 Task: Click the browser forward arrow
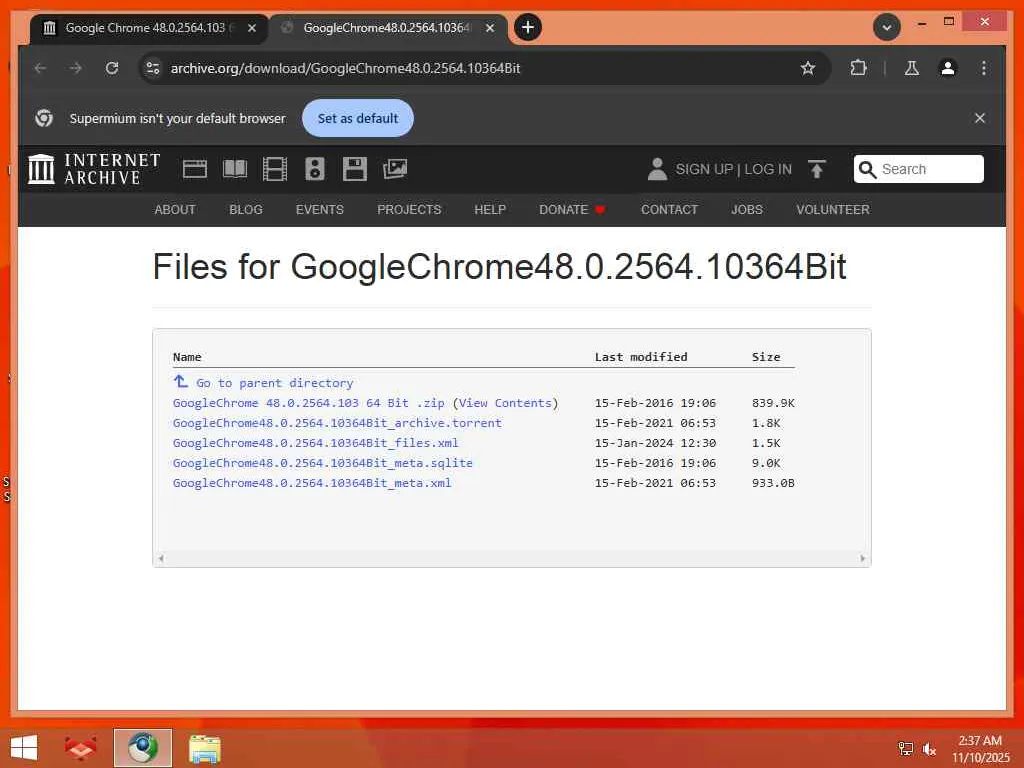coord(76,68)
